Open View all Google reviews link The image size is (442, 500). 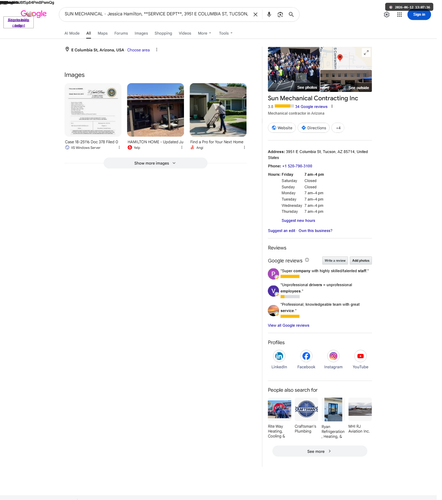pos(289,325)
